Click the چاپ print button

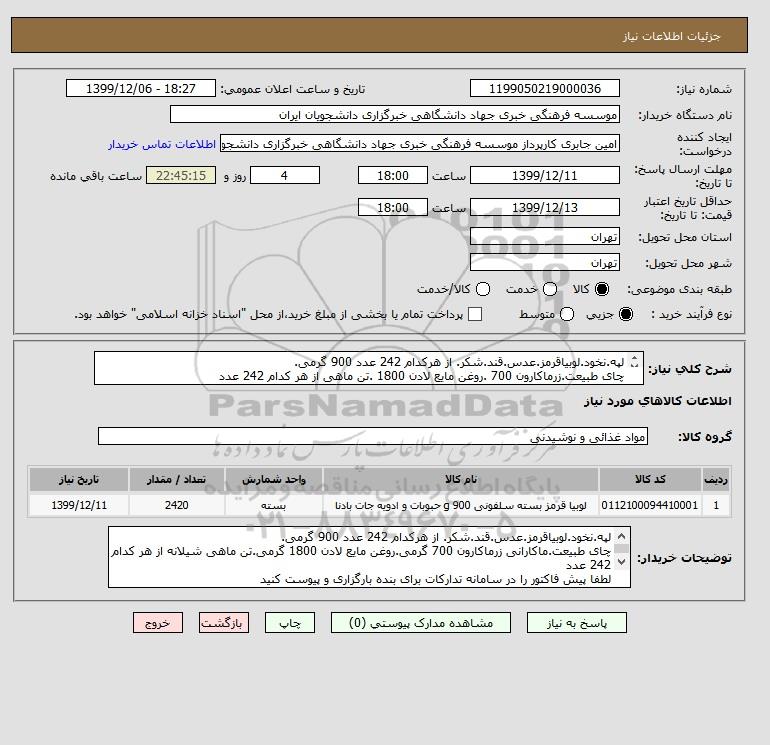click(290, 623)
